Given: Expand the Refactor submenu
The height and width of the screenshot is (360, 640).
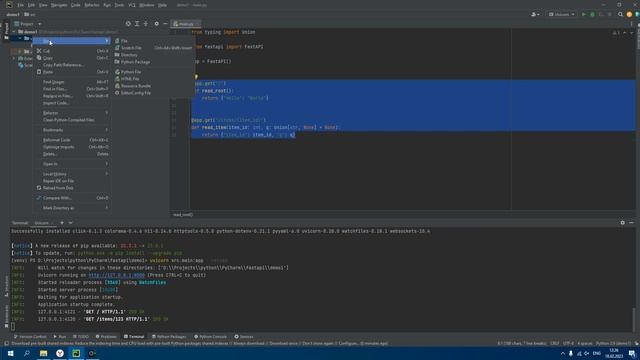Looking at the screenshot, I should 72,113.
